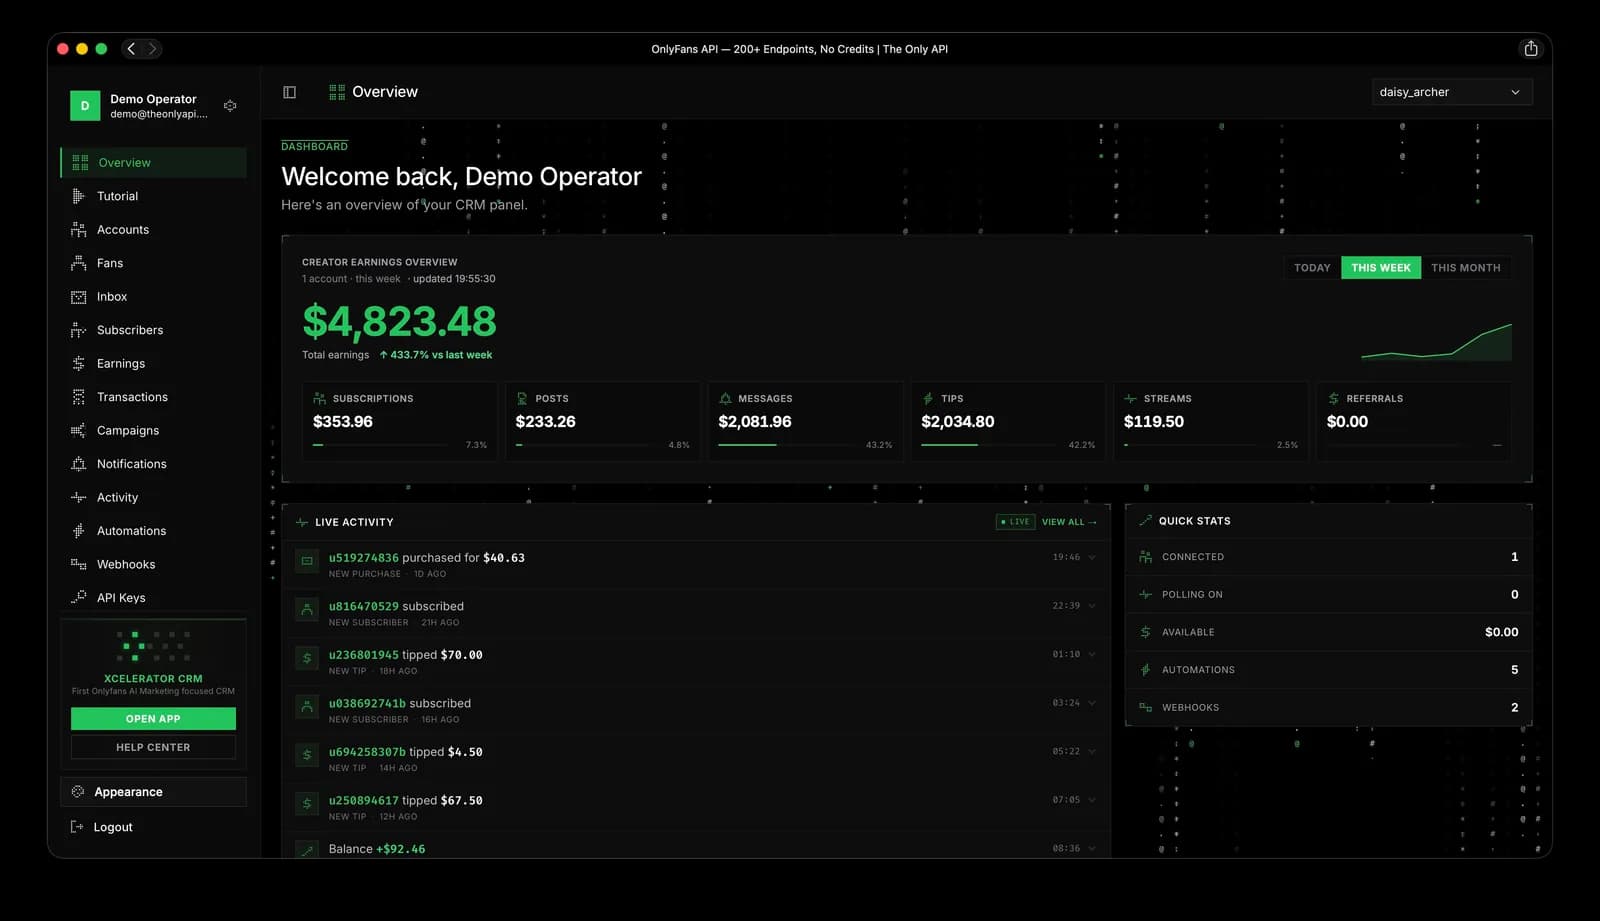Click the Logout arrow icon
The image size is (1600, 921).
click(78, 827)
